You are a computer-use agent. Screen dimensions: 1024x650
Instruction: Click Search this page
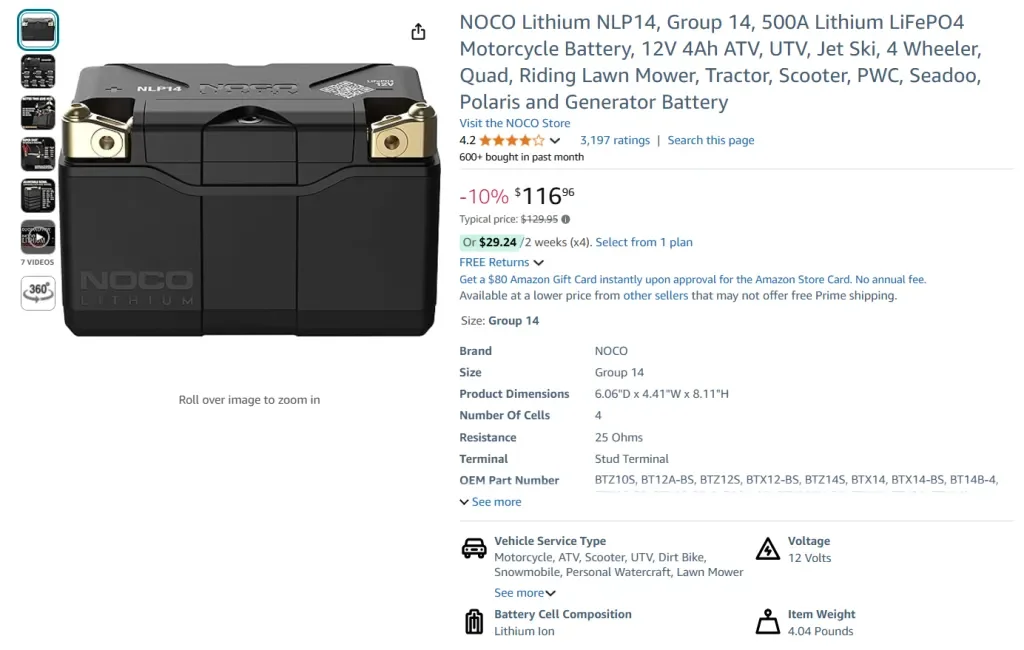(710, 140)
